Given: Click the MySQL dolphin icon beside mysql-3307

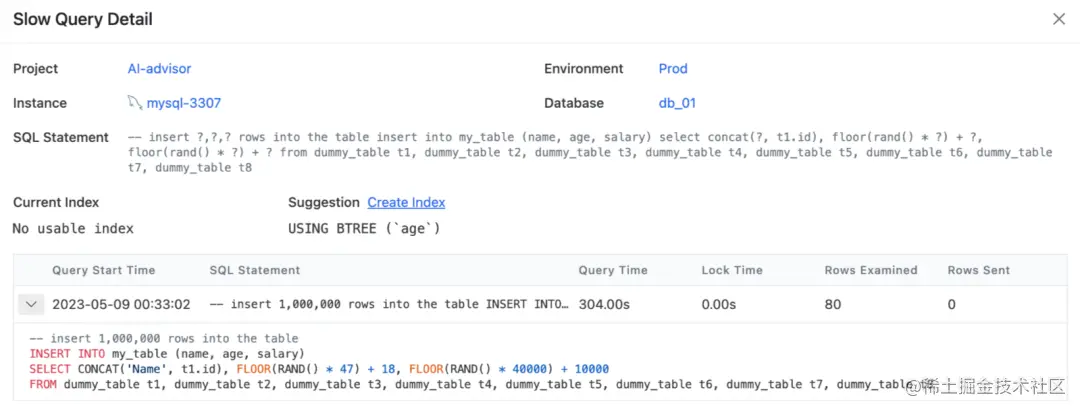Looking at the screenshot, I should coord(134,103).
